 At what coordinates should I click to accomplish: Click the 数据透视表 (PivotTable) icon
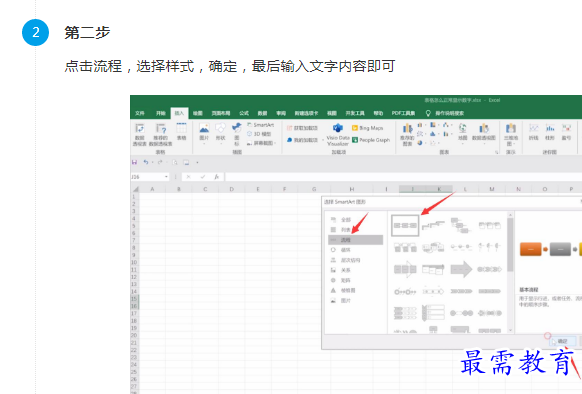point(140,134)
